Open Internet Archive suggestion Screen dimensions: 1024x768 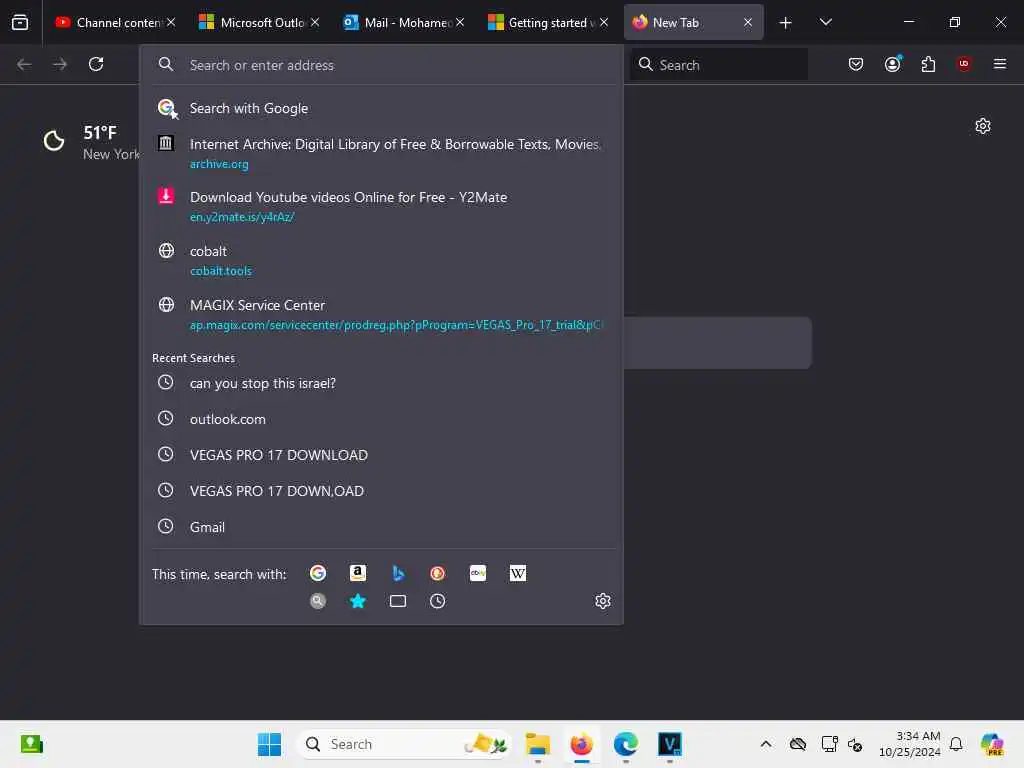tap(381, 153)
